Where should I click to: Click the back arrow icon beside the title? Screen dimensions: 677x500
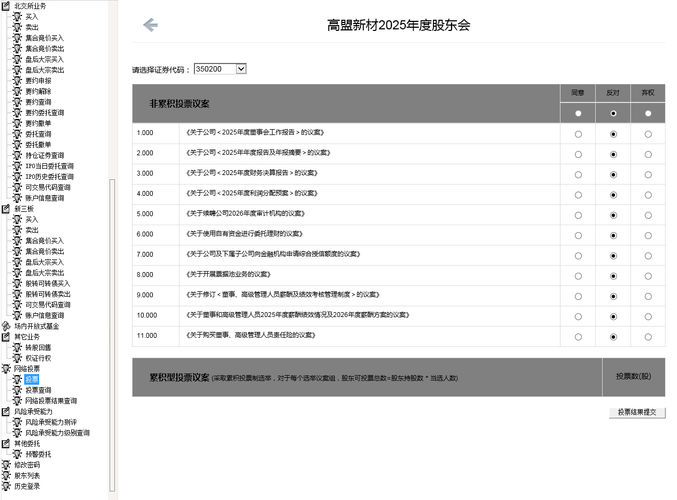point(150,25)
